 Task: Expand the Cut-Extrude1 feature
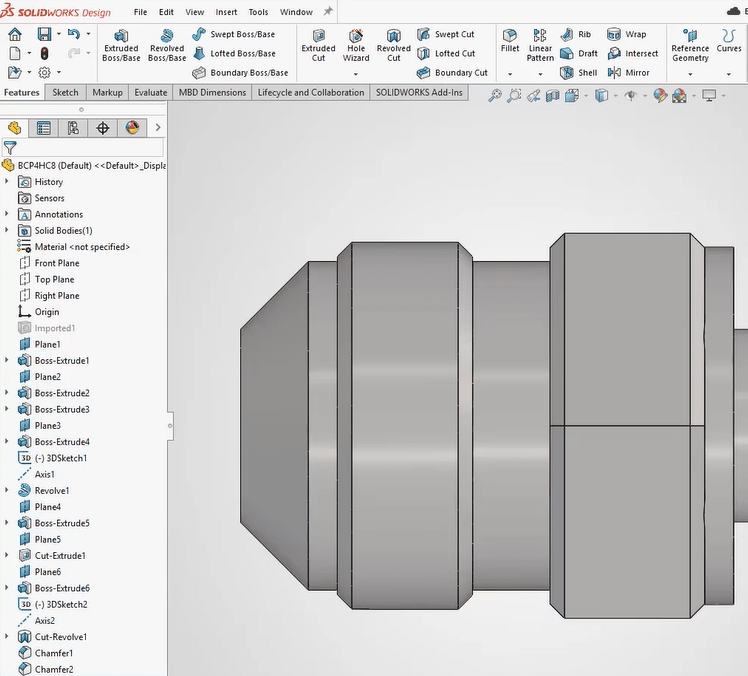point(7,555)
